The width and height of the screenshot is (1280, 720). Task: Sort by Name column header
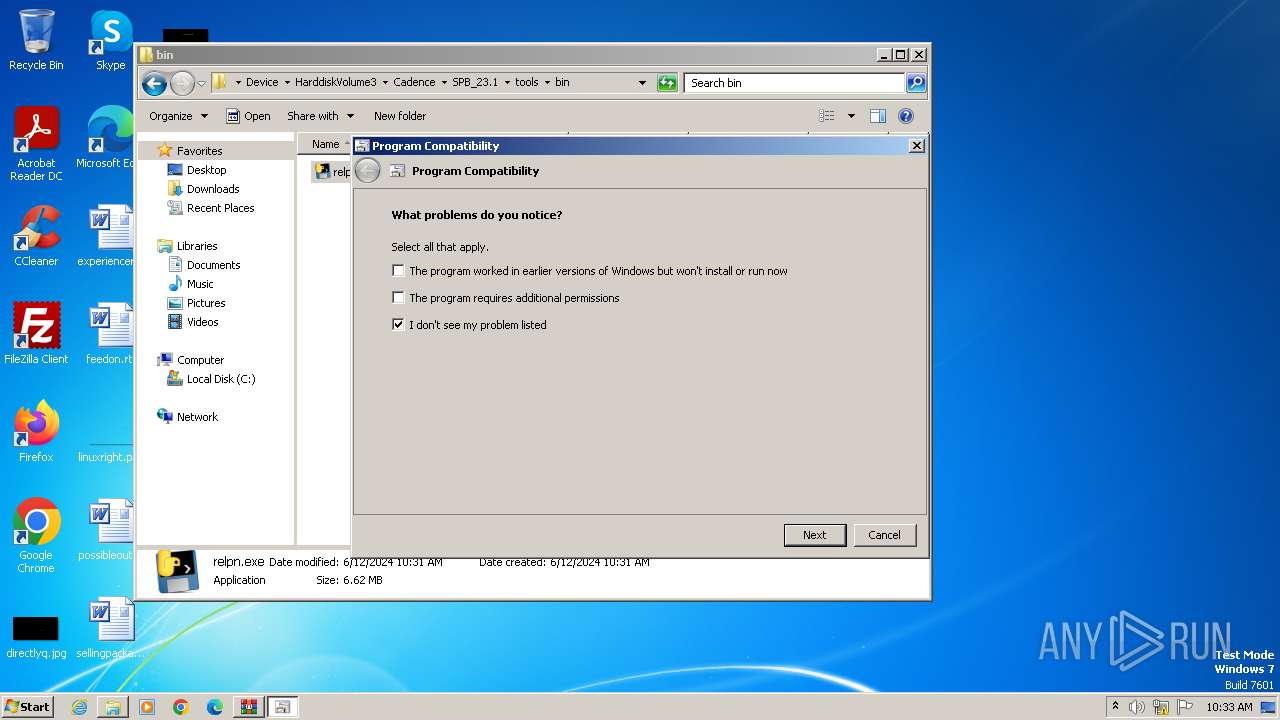325,144
